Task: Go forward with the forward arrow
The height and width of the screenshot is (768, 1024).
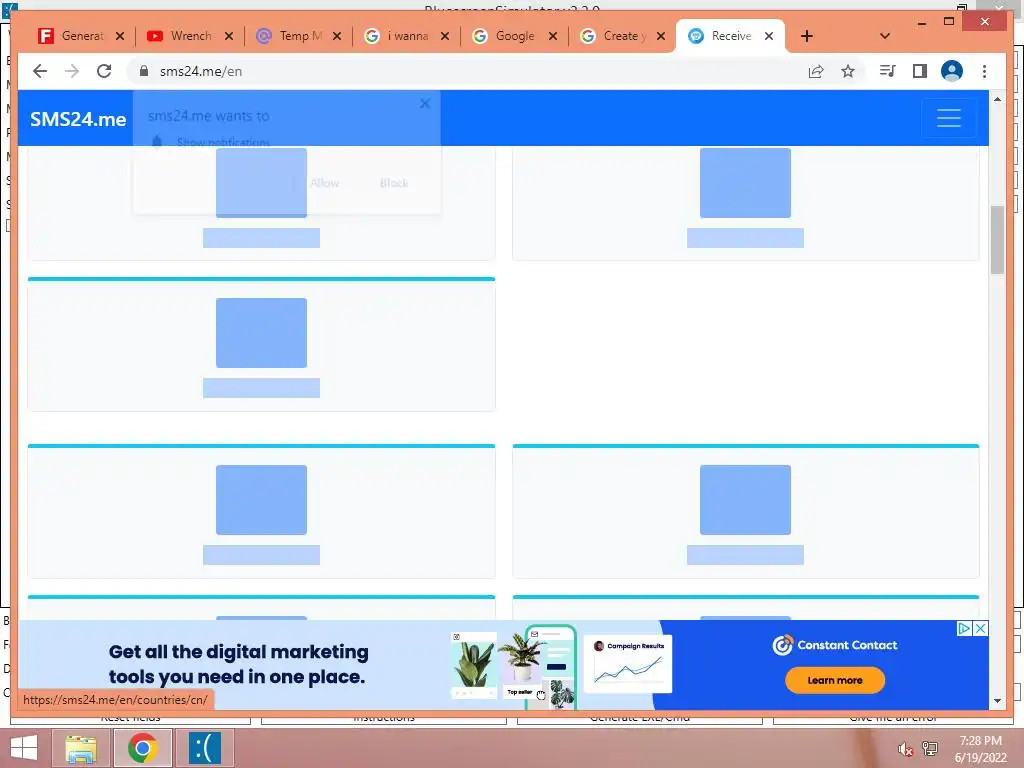Action: pos(72,71)
